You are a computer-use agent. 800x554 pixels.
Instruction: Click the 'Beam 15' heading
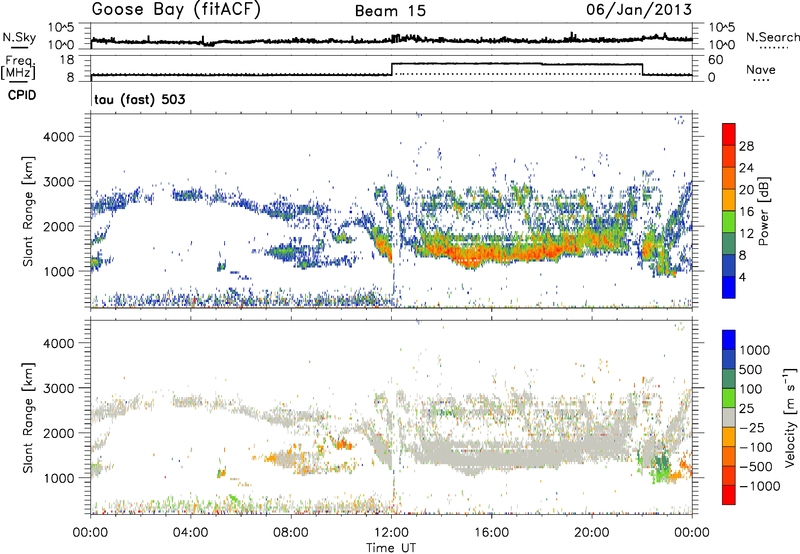point(390,11)
